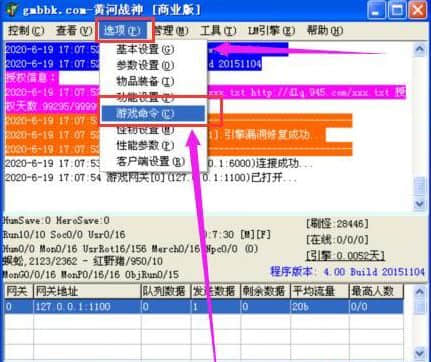Click the log panel scroll-down arrow
Image resolution: width=431 pixels, height=362 pixels.
pyautogui.click(x=420, y=203)
